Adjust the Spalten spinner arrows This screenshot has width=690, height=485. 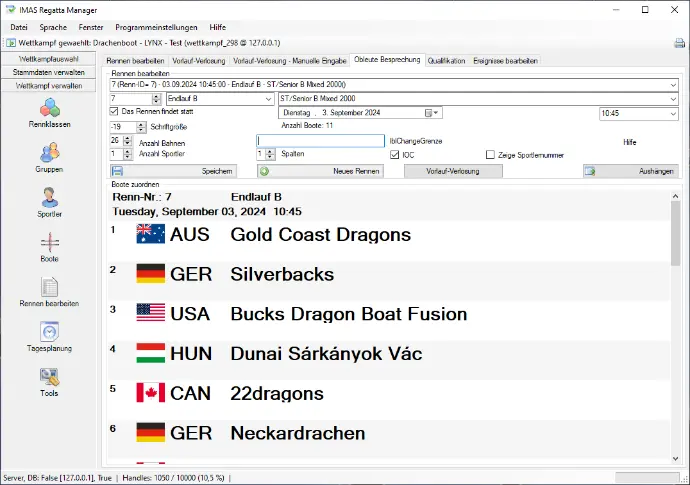pos(270,154)
